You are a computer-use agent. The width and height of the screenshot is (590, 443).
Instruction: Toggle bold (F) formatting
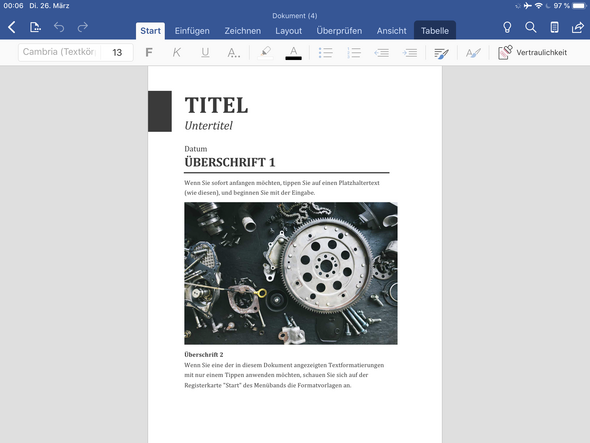[x=149, y=52]
